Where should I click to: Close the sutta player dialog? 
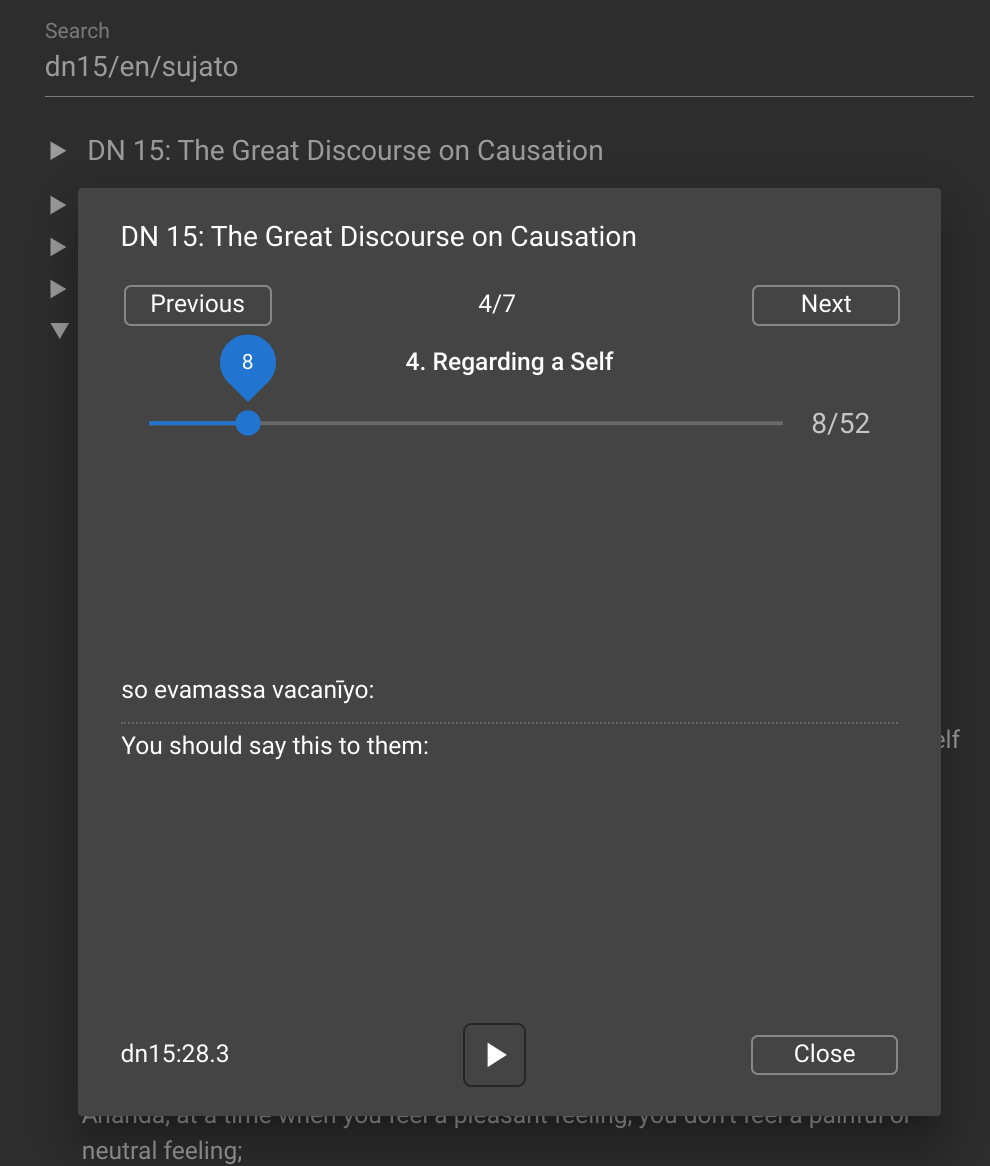click(x=824, y=1054)
